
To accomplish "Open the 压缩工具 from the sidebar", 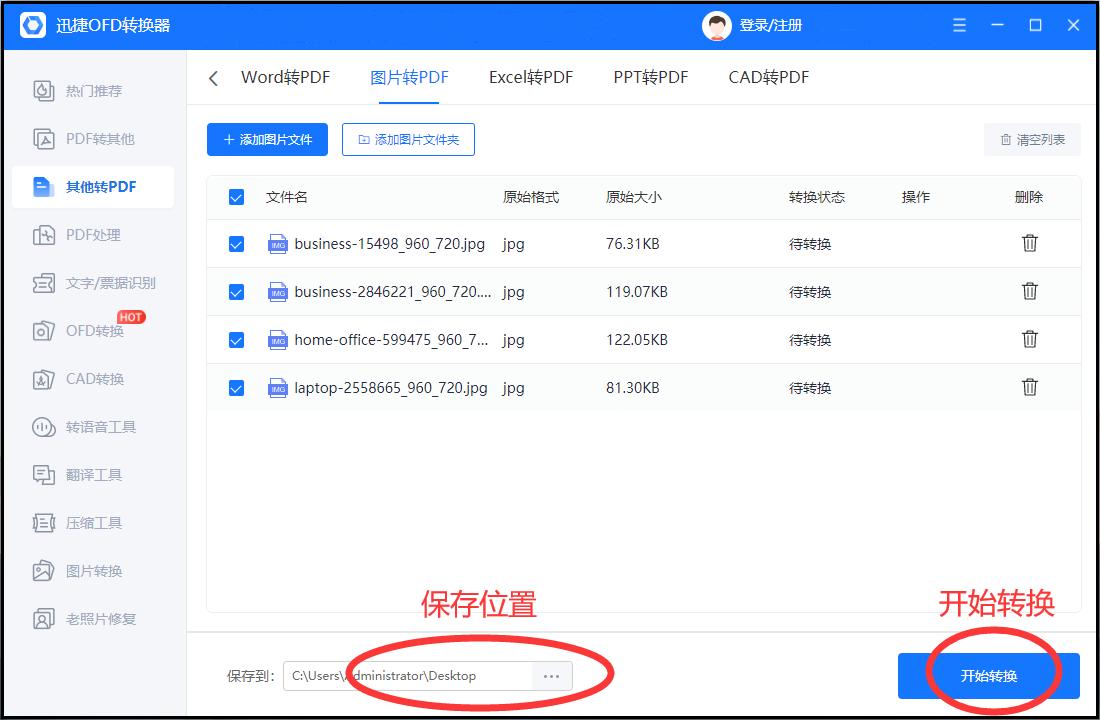I will [95, 522].
